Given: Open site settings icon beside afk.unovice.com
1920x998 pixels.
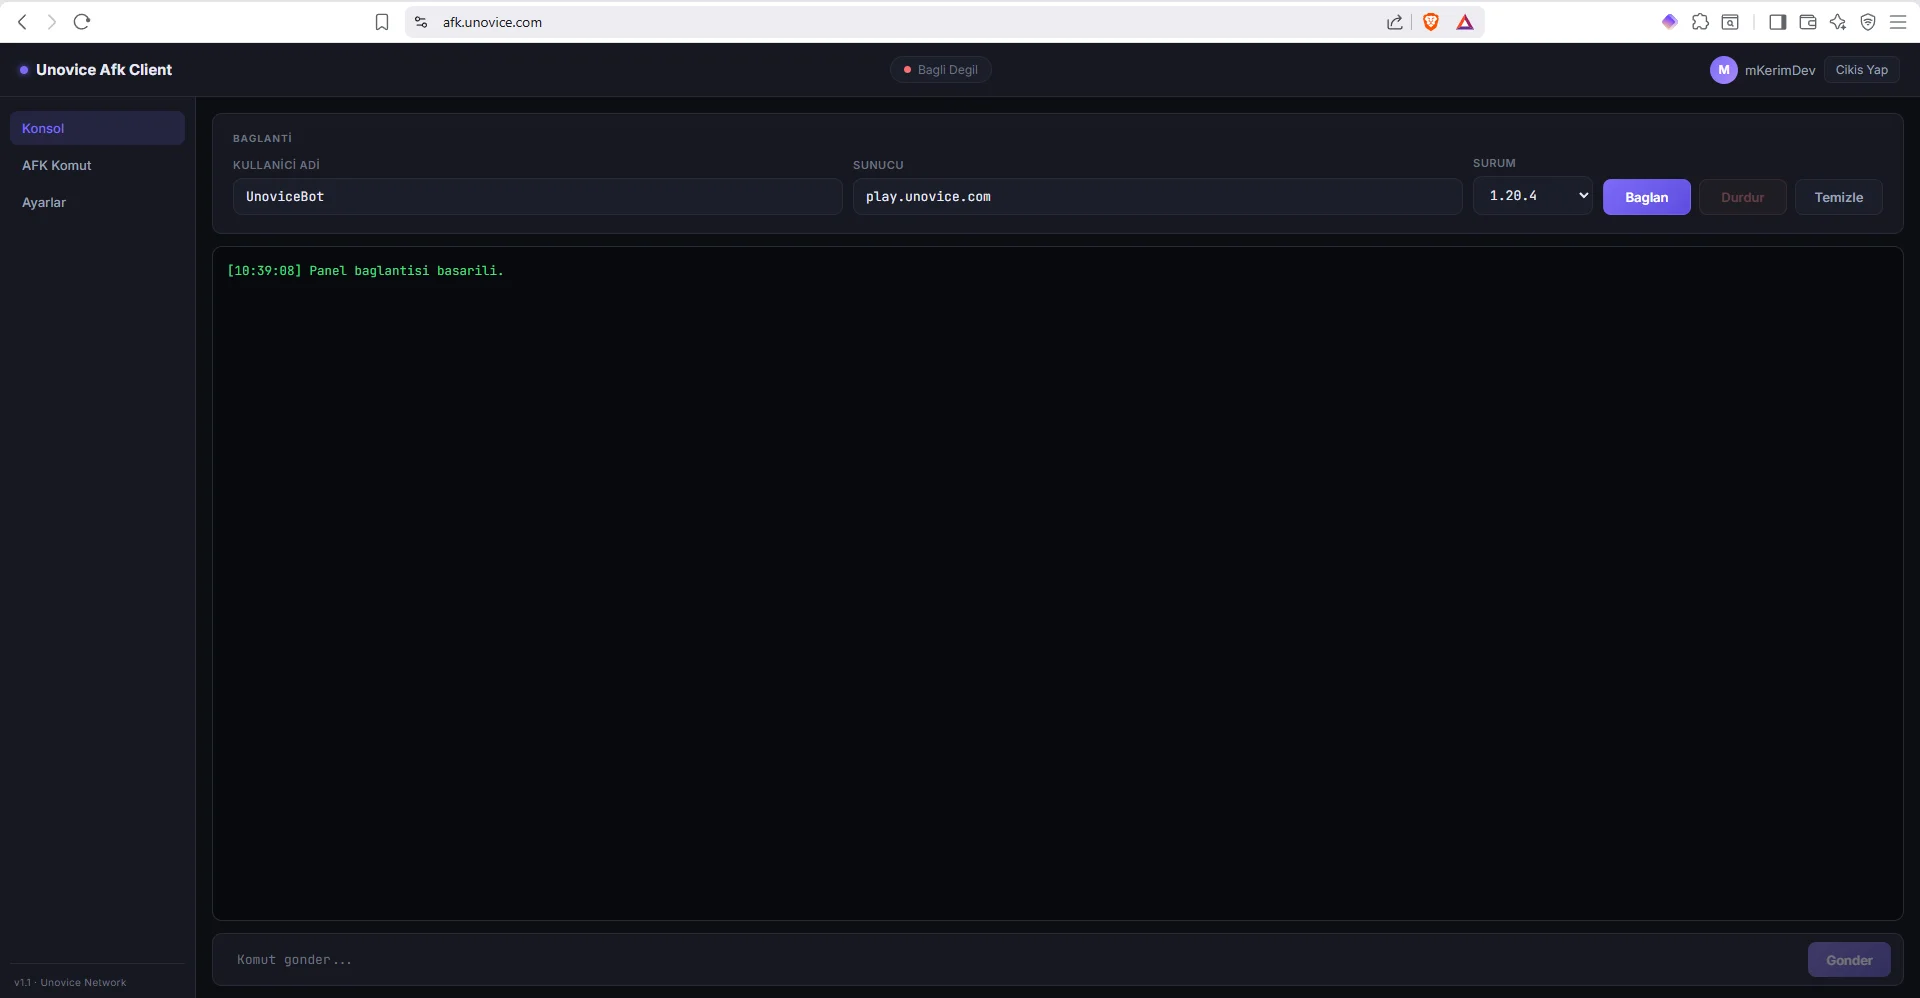Looking at the screenshot, I should click(x=421, y=22).
